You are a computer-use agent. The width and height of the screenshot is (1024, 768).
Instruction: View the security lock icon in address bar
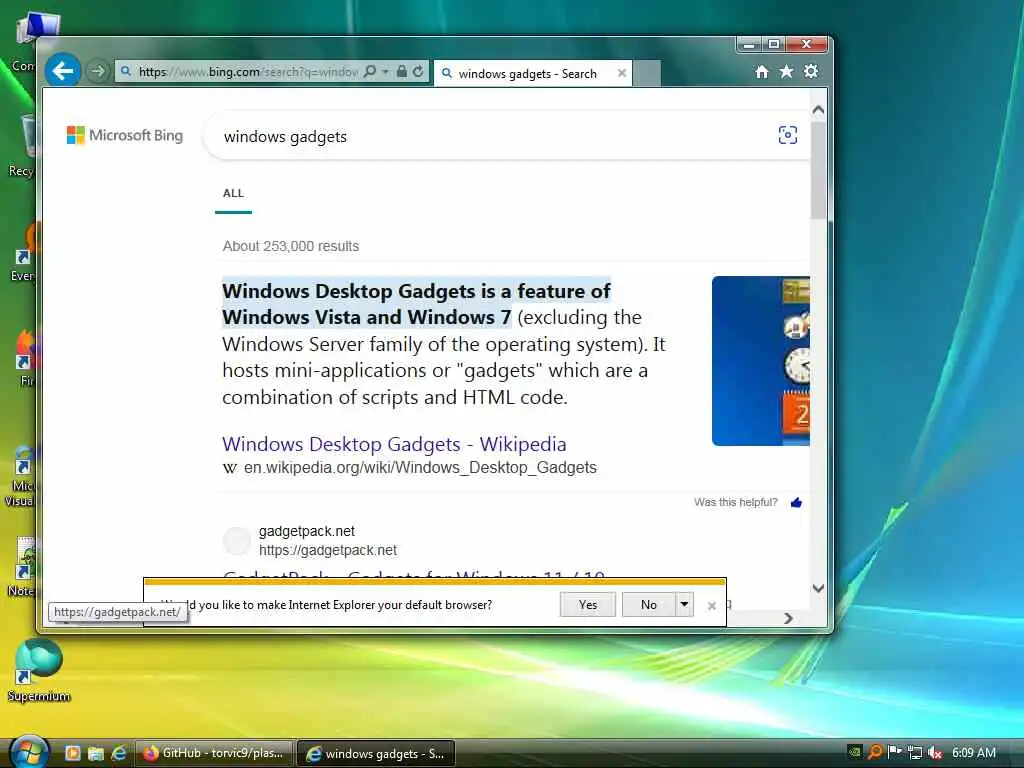[402, 71]
